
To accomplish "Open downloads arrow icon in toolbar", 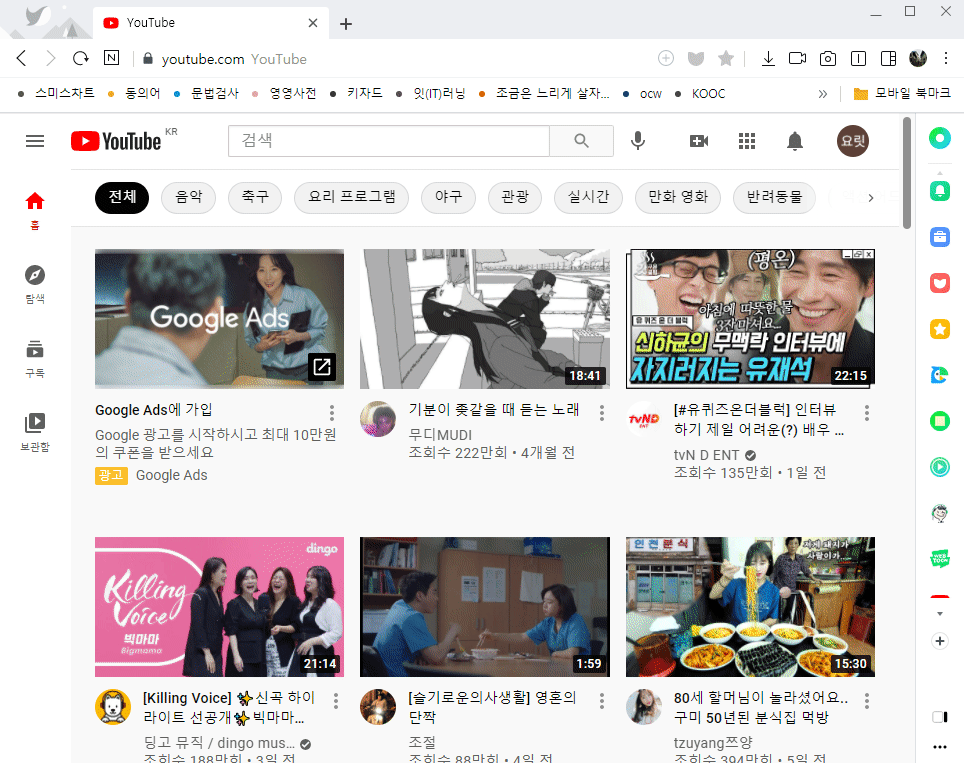I will click(x=768, y=58).
